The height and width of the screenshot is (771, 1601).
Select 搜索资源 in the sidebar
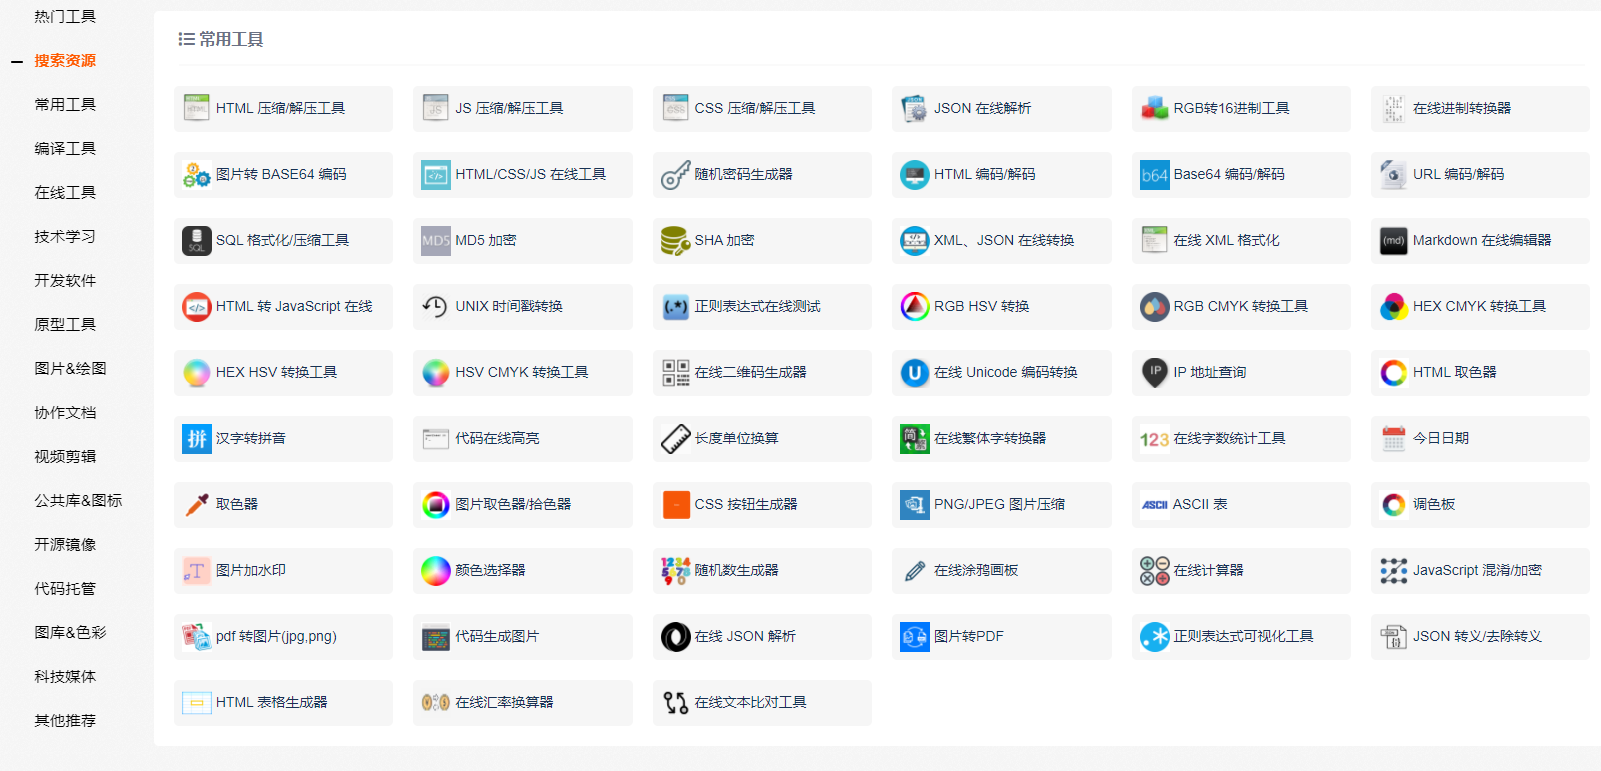(x=65, y=61)
